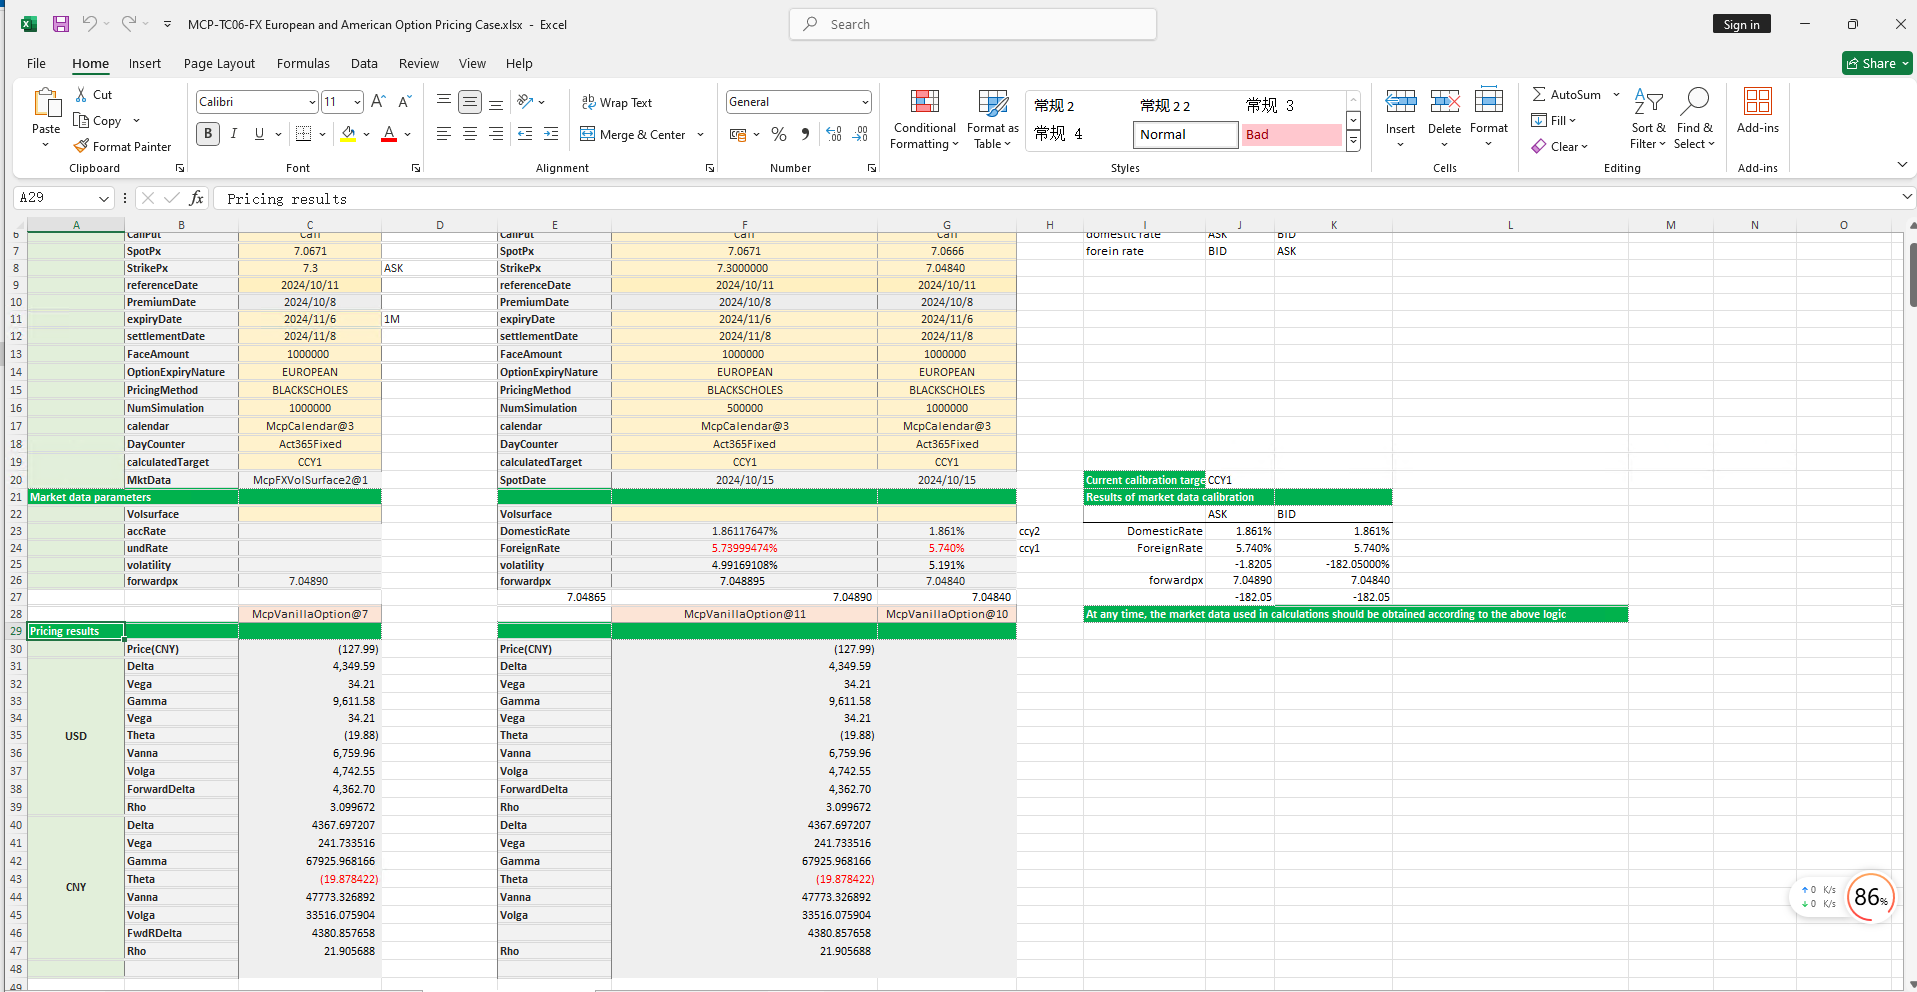Click Increase Font Size icon
Screen dimensions: 1917x992
point(378,101)
